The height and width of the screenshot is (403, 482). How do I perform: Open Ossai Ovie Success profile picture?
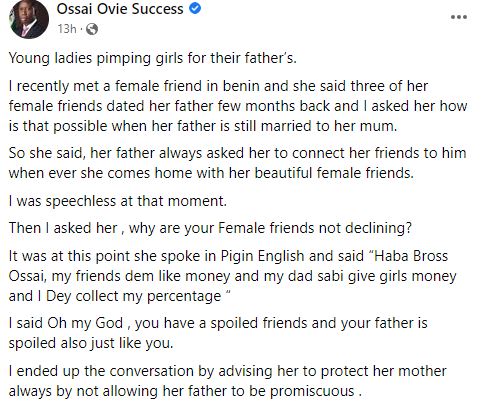point(29,19)
